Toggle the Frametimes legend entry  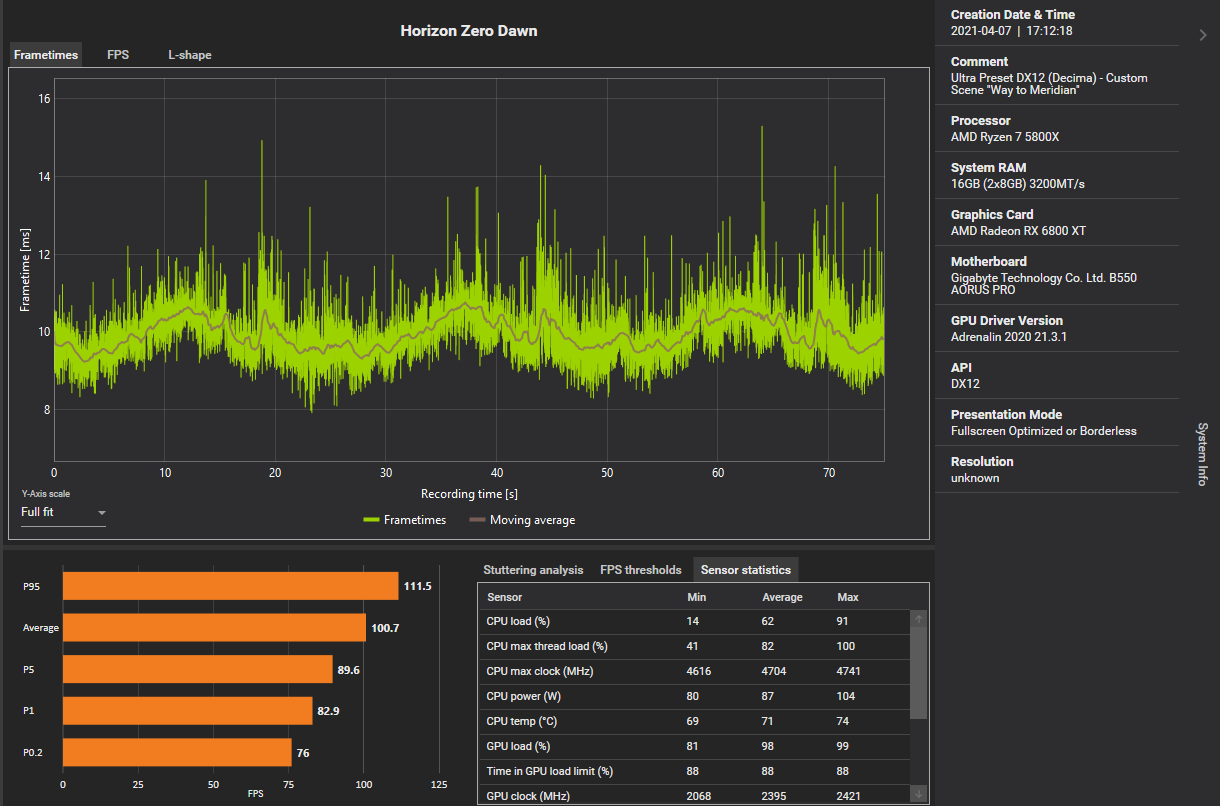405,520
